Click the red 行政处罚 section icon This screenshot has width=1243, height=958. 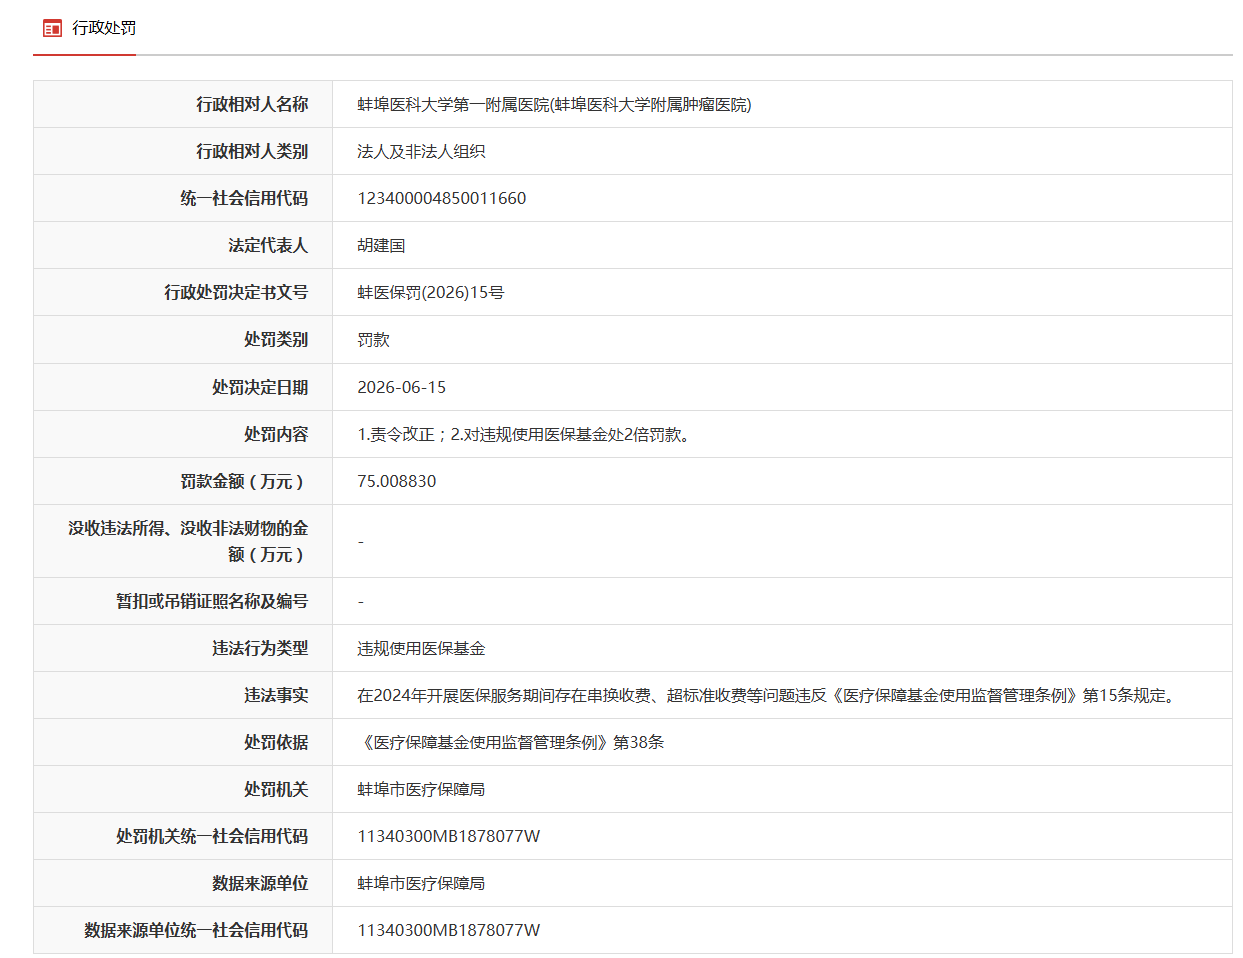pyautogui.click(x=52, y=28)
